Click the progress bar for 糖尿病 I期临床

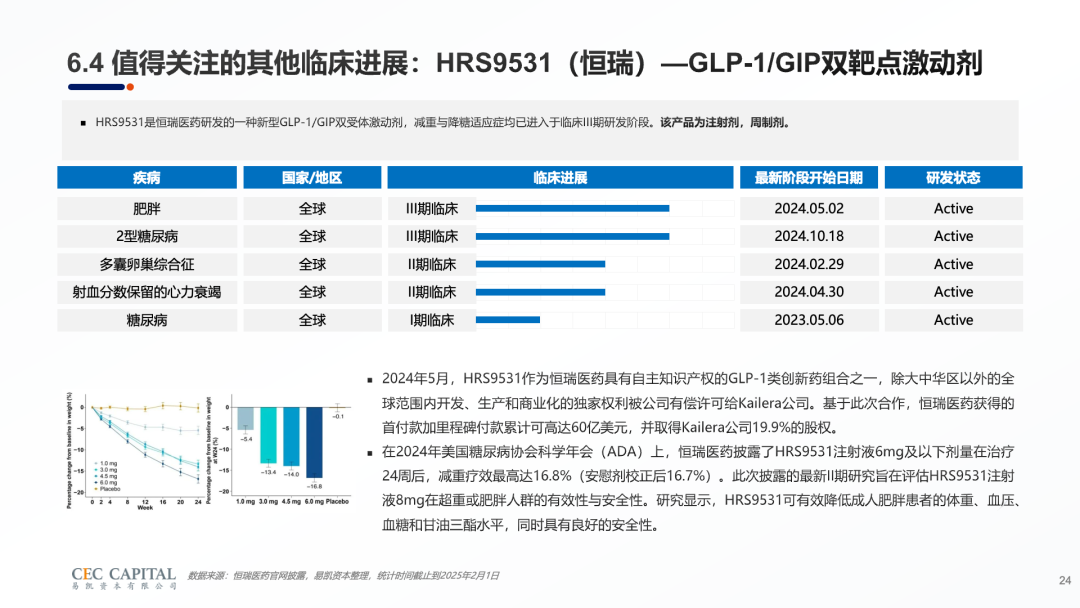click(508, 320)
